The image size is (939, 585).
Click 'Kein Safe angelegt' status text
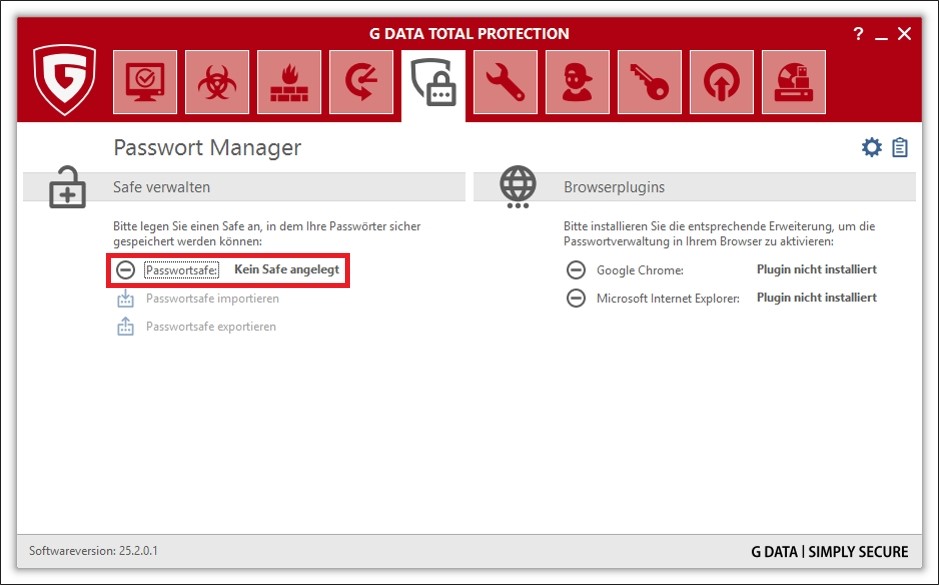pyautogui.click(x=287, y=269)
